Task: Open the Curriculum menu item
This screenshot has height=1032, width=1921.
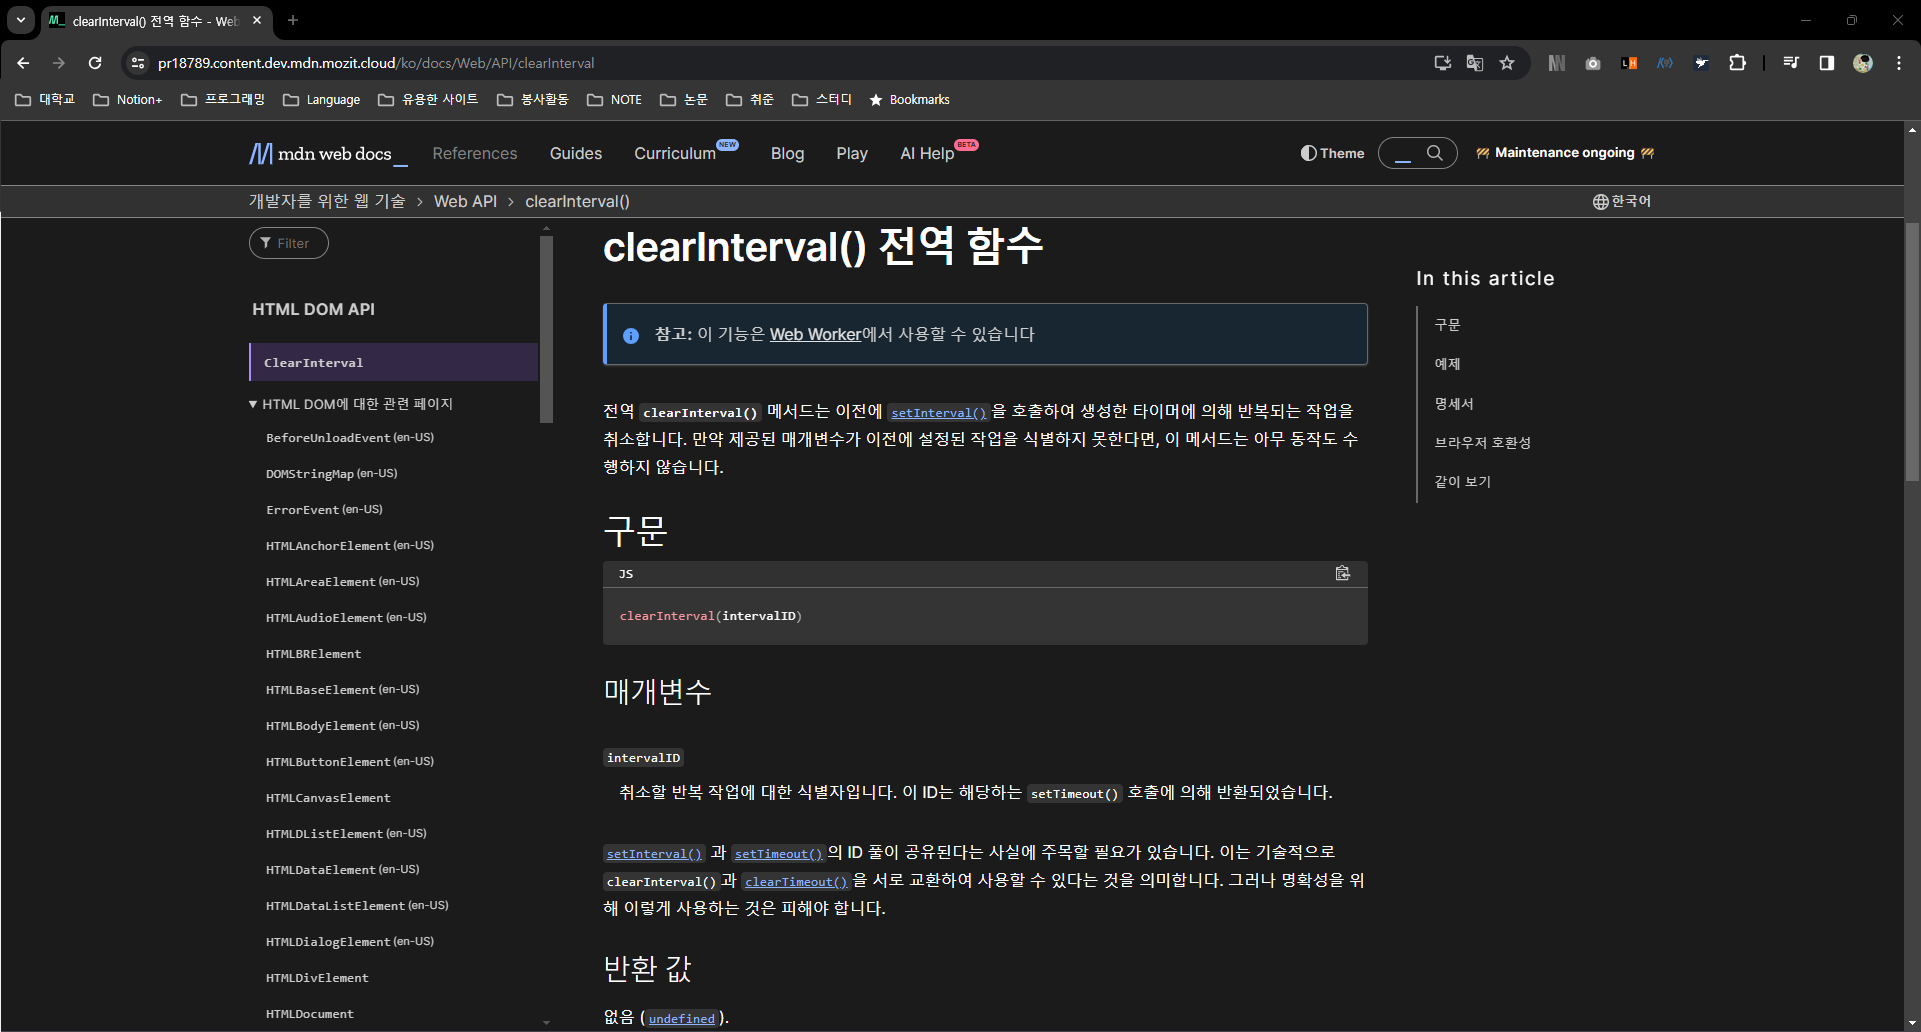Action: coord(675,153)
